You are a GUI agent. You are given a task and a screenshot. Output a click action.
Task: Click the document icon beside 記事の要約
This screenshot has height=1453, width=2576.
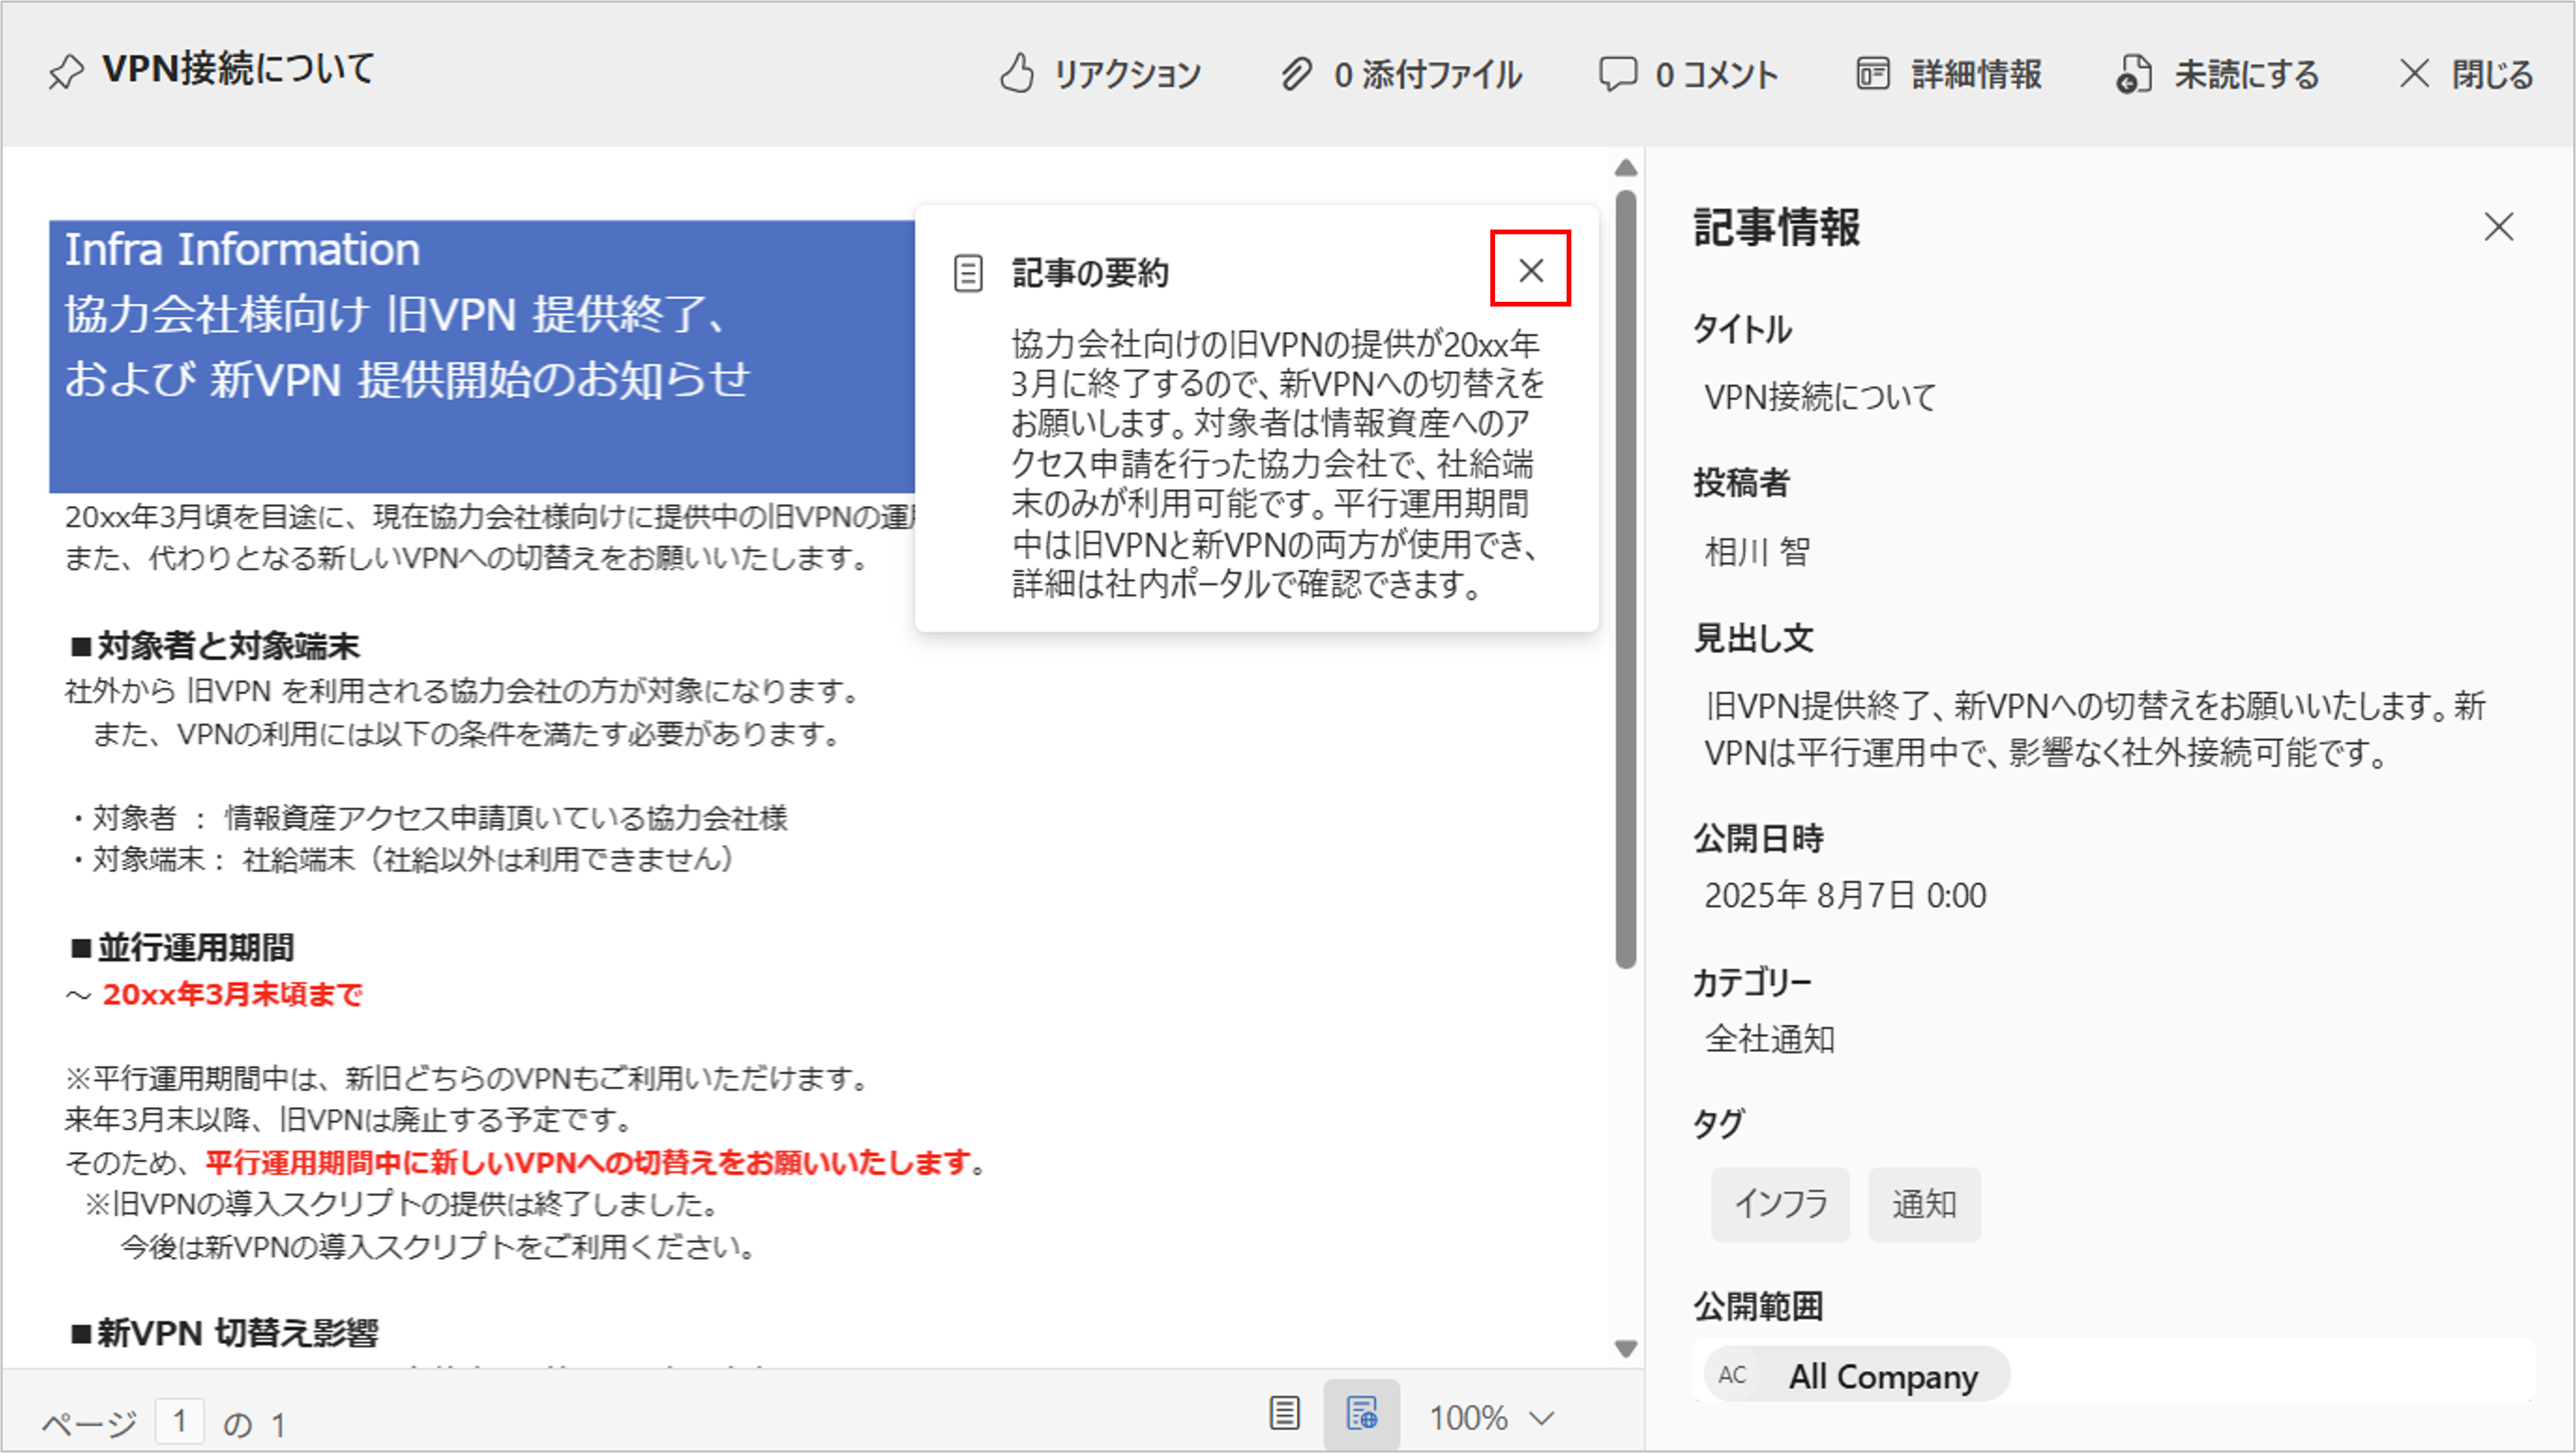point(968,273)
